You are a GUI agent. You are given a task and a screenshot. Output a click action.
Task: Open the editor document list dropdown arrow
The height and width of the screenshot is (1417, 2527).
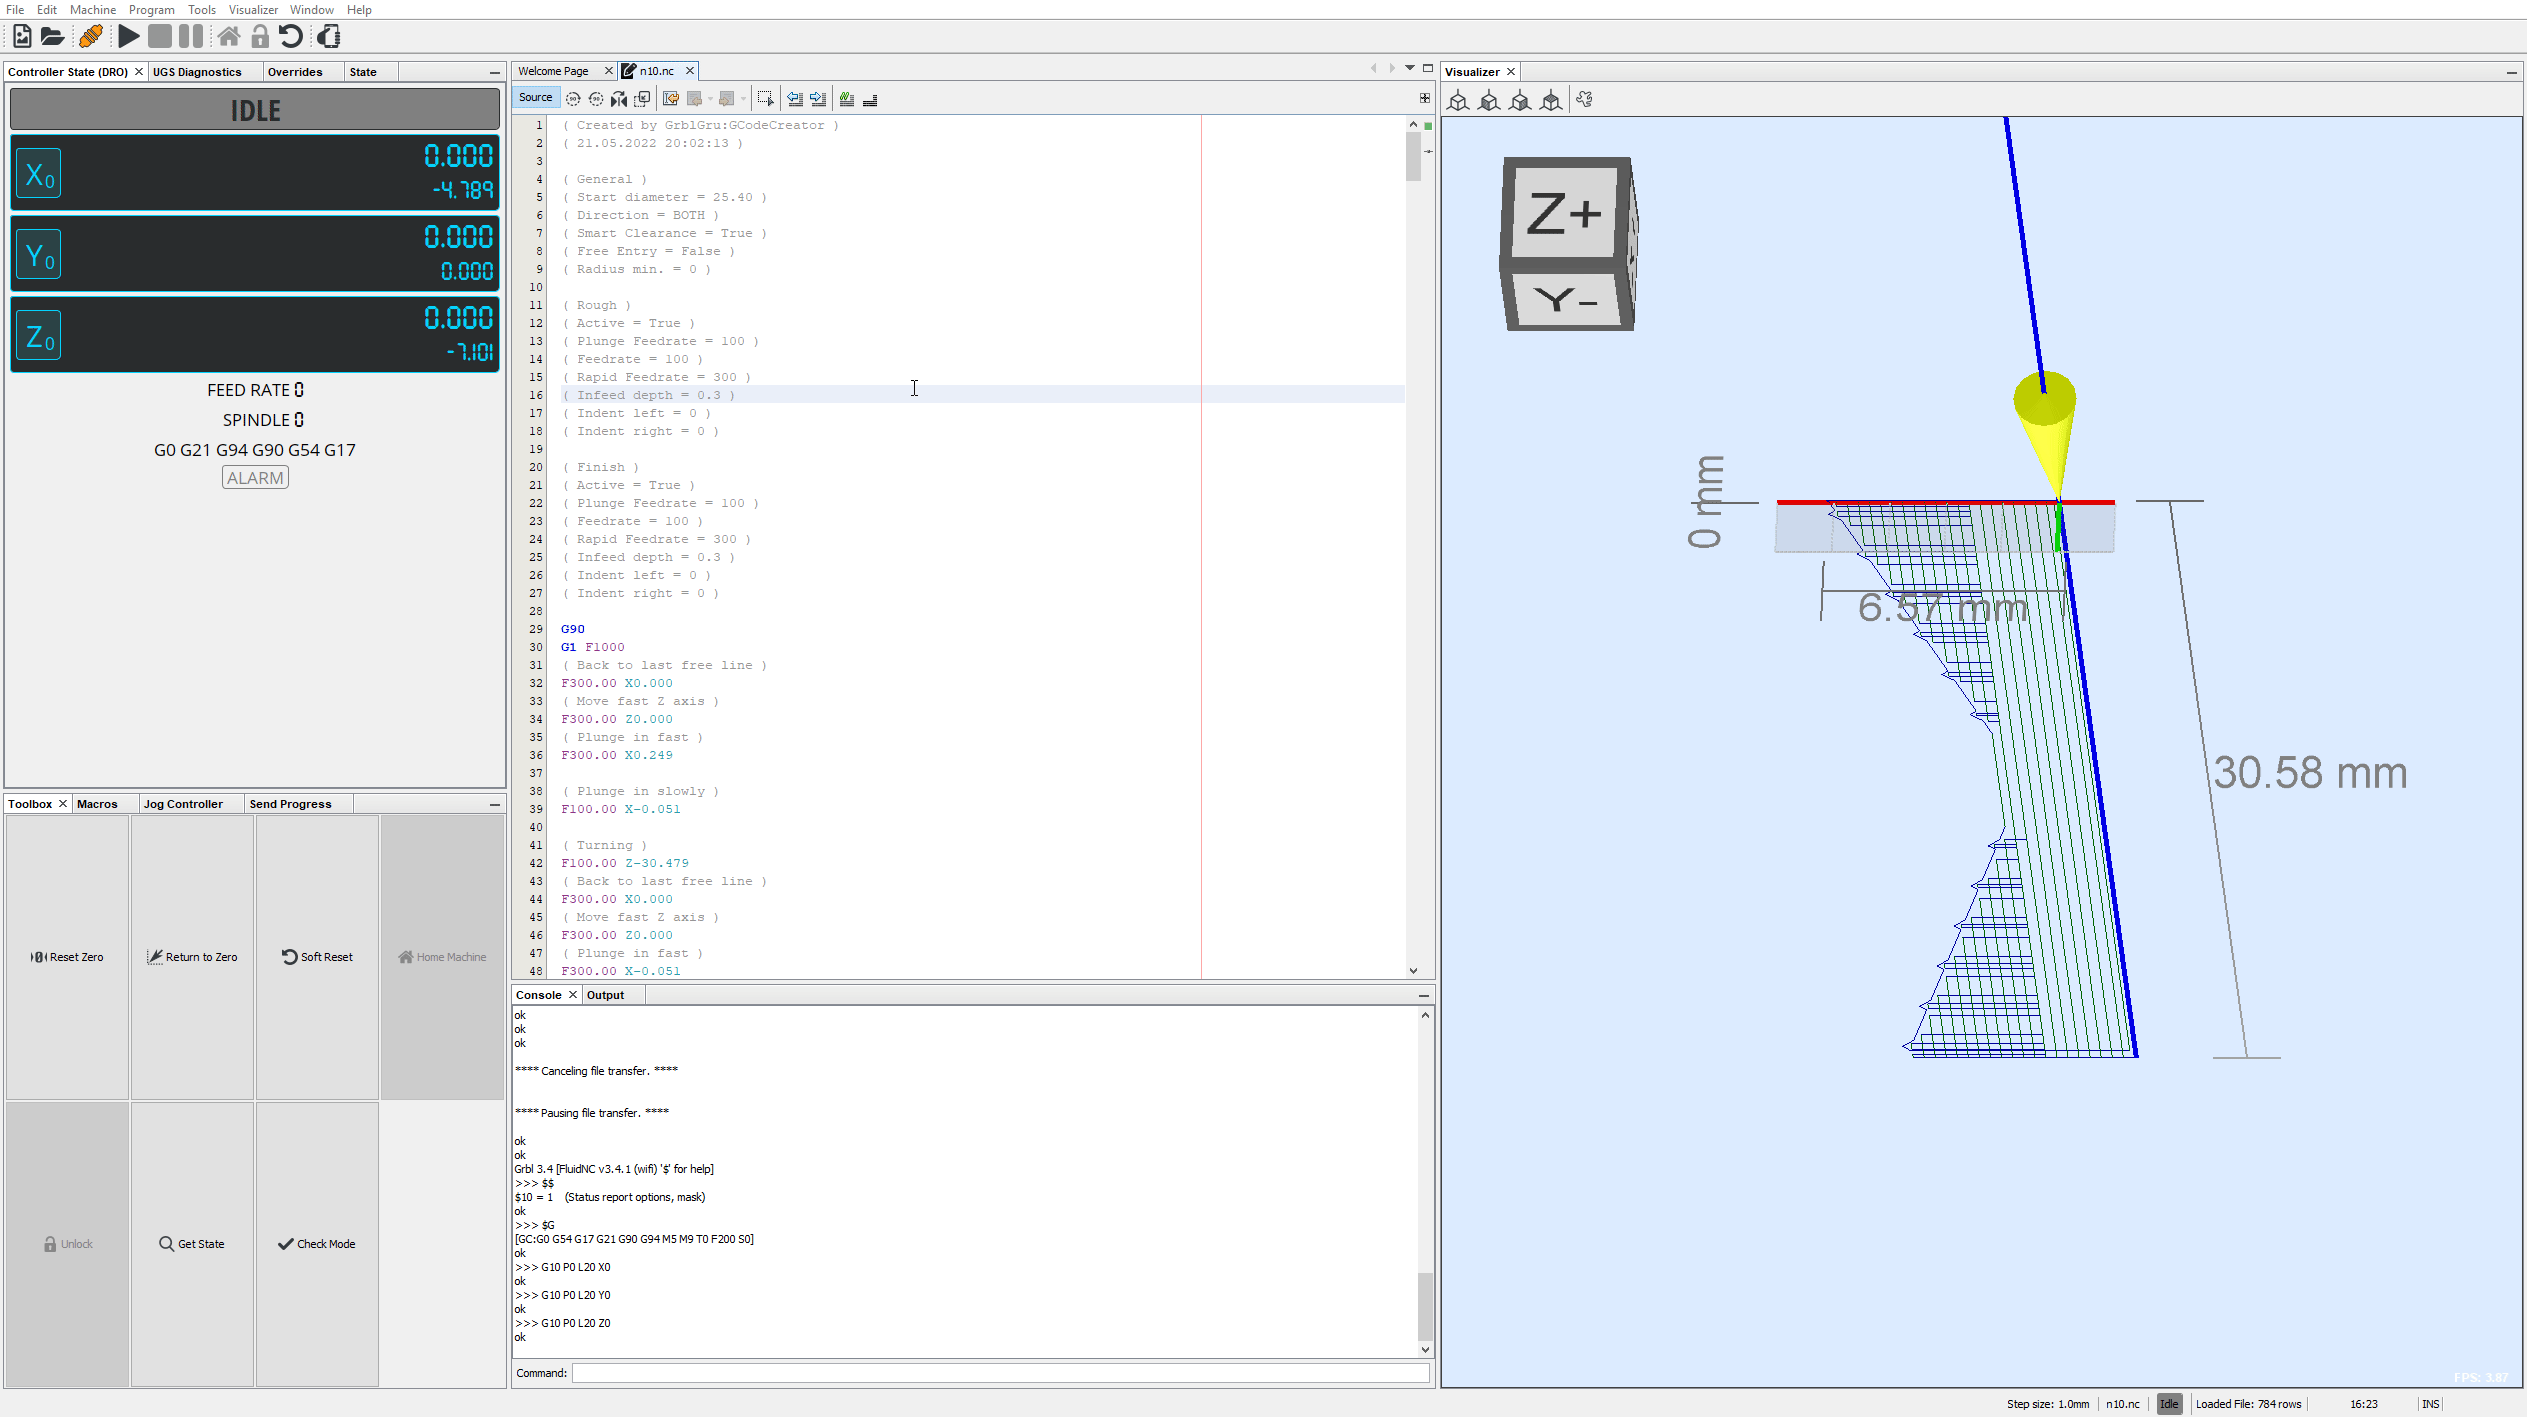pos(1410,68)
